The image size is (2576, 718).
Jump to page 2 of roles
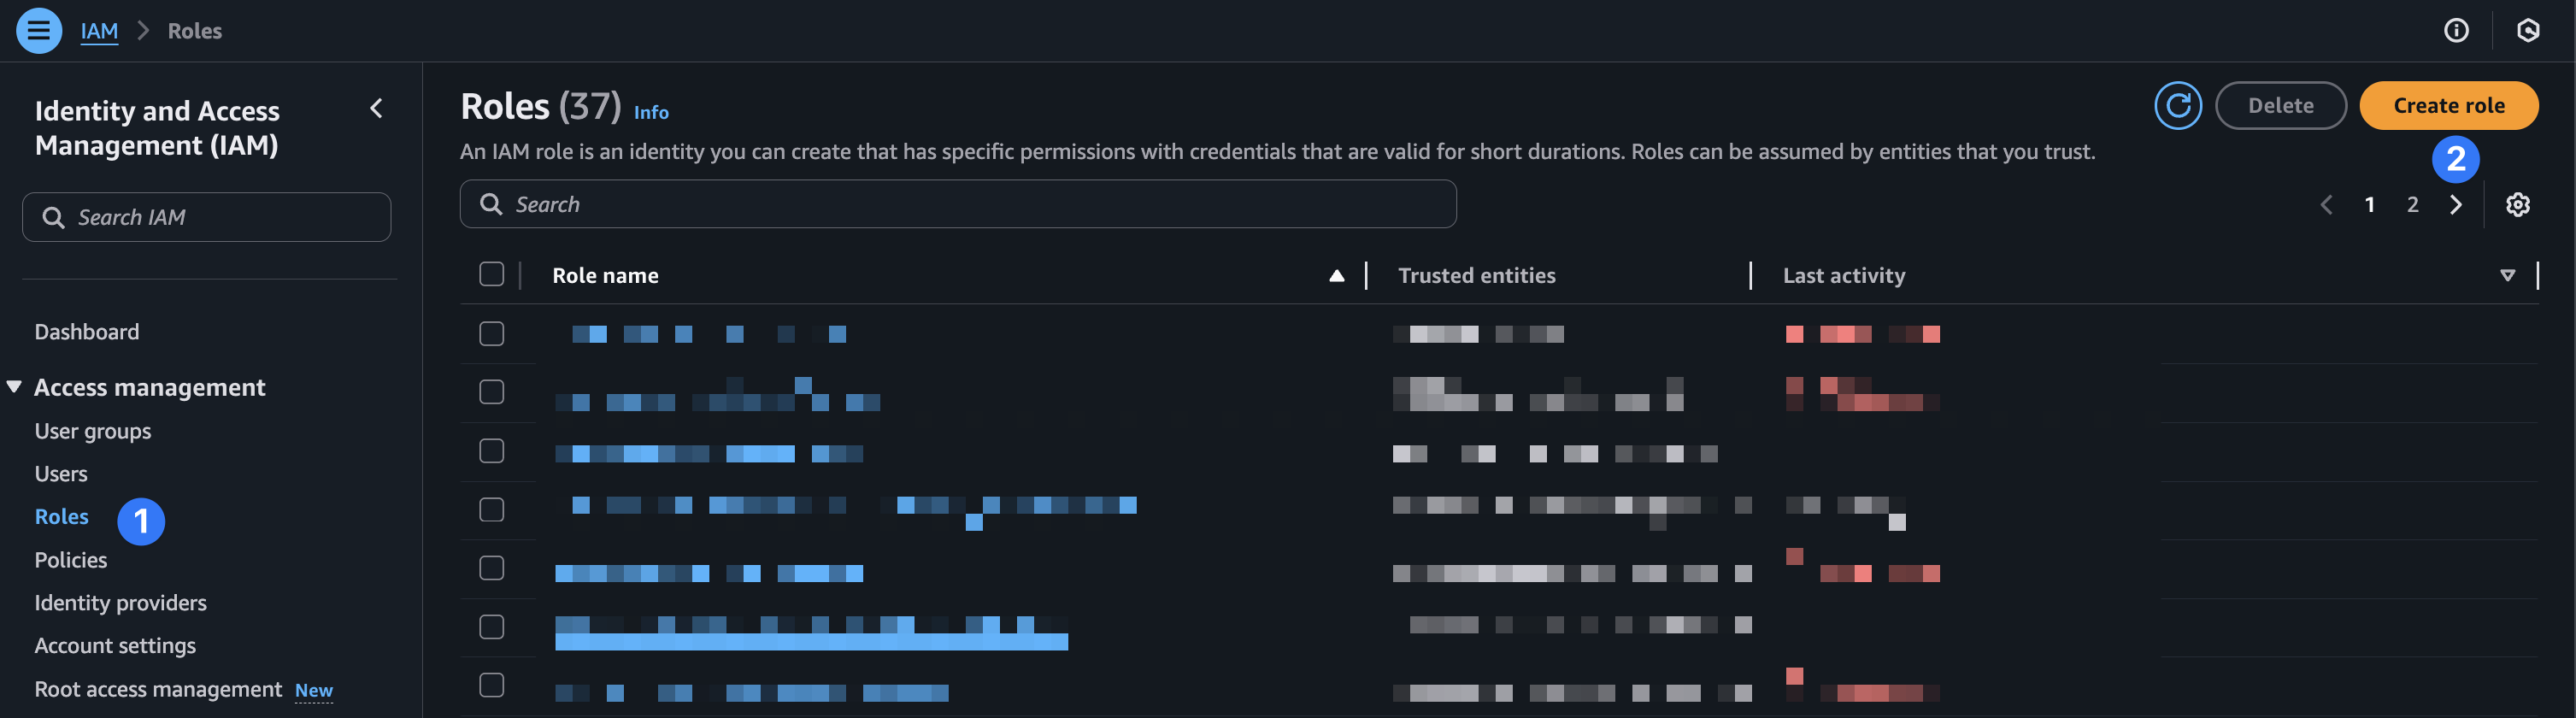(2412, 204)
